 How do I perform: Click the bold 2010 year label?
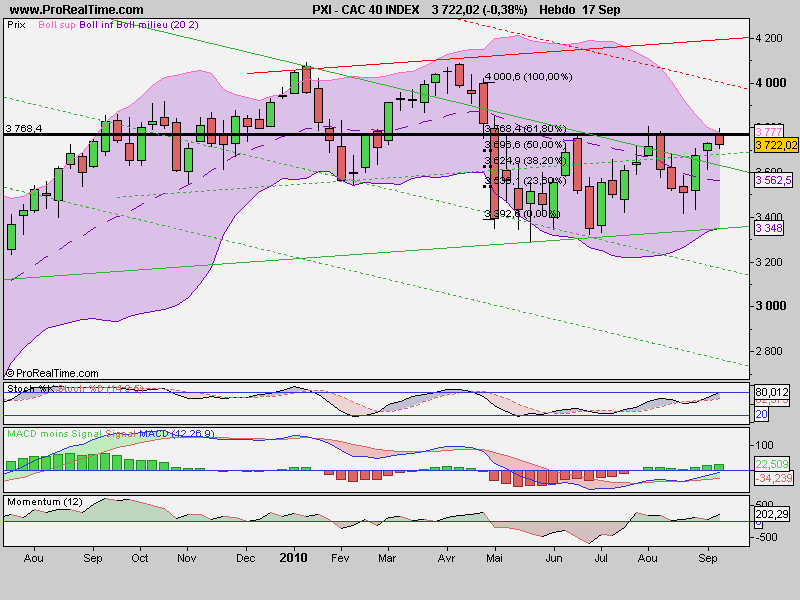pos(293,558)
